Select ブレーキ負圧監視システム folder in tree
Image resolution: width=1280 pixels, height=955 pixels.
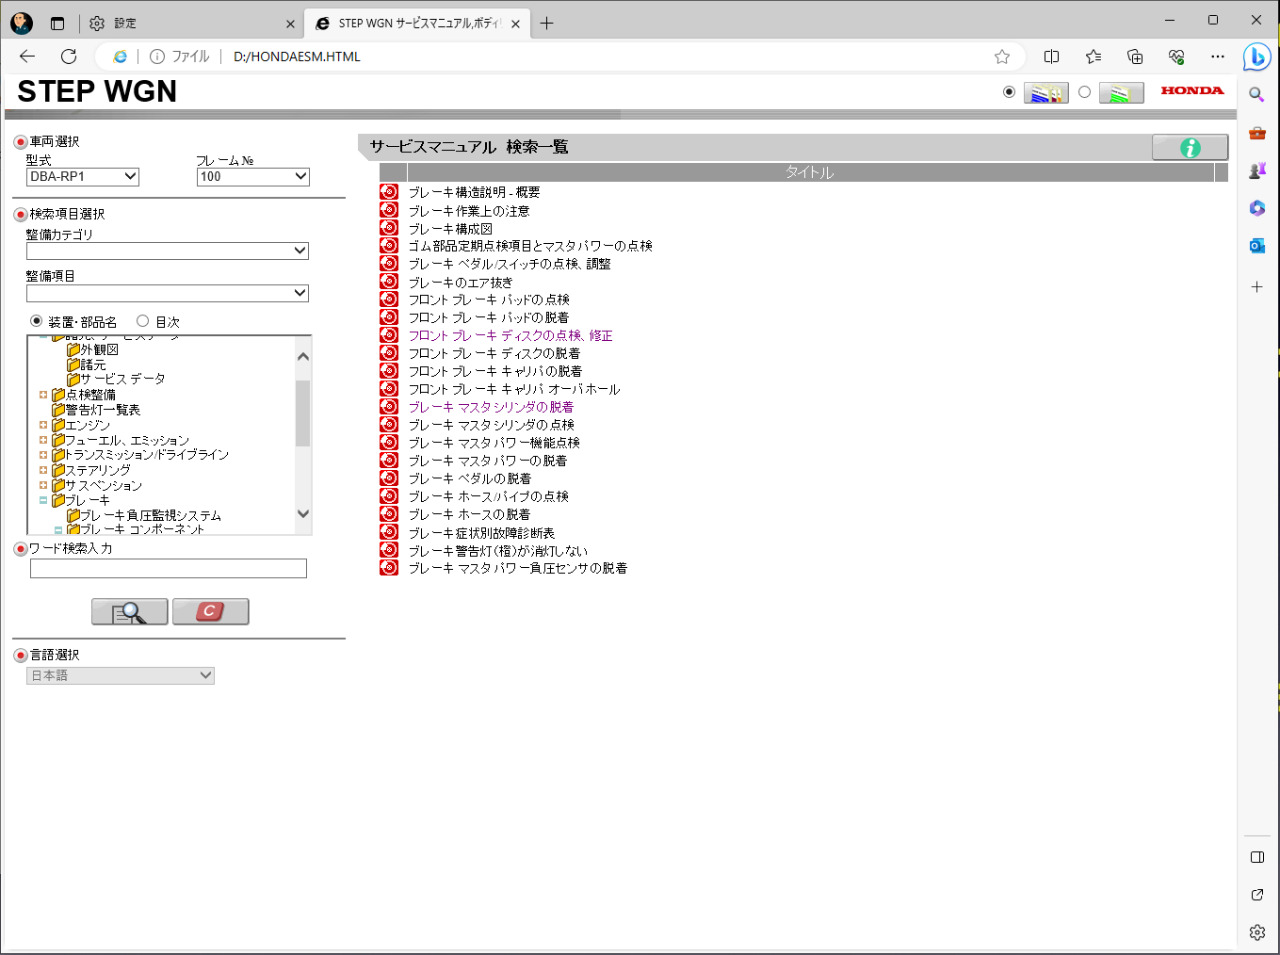coord(144,515)
